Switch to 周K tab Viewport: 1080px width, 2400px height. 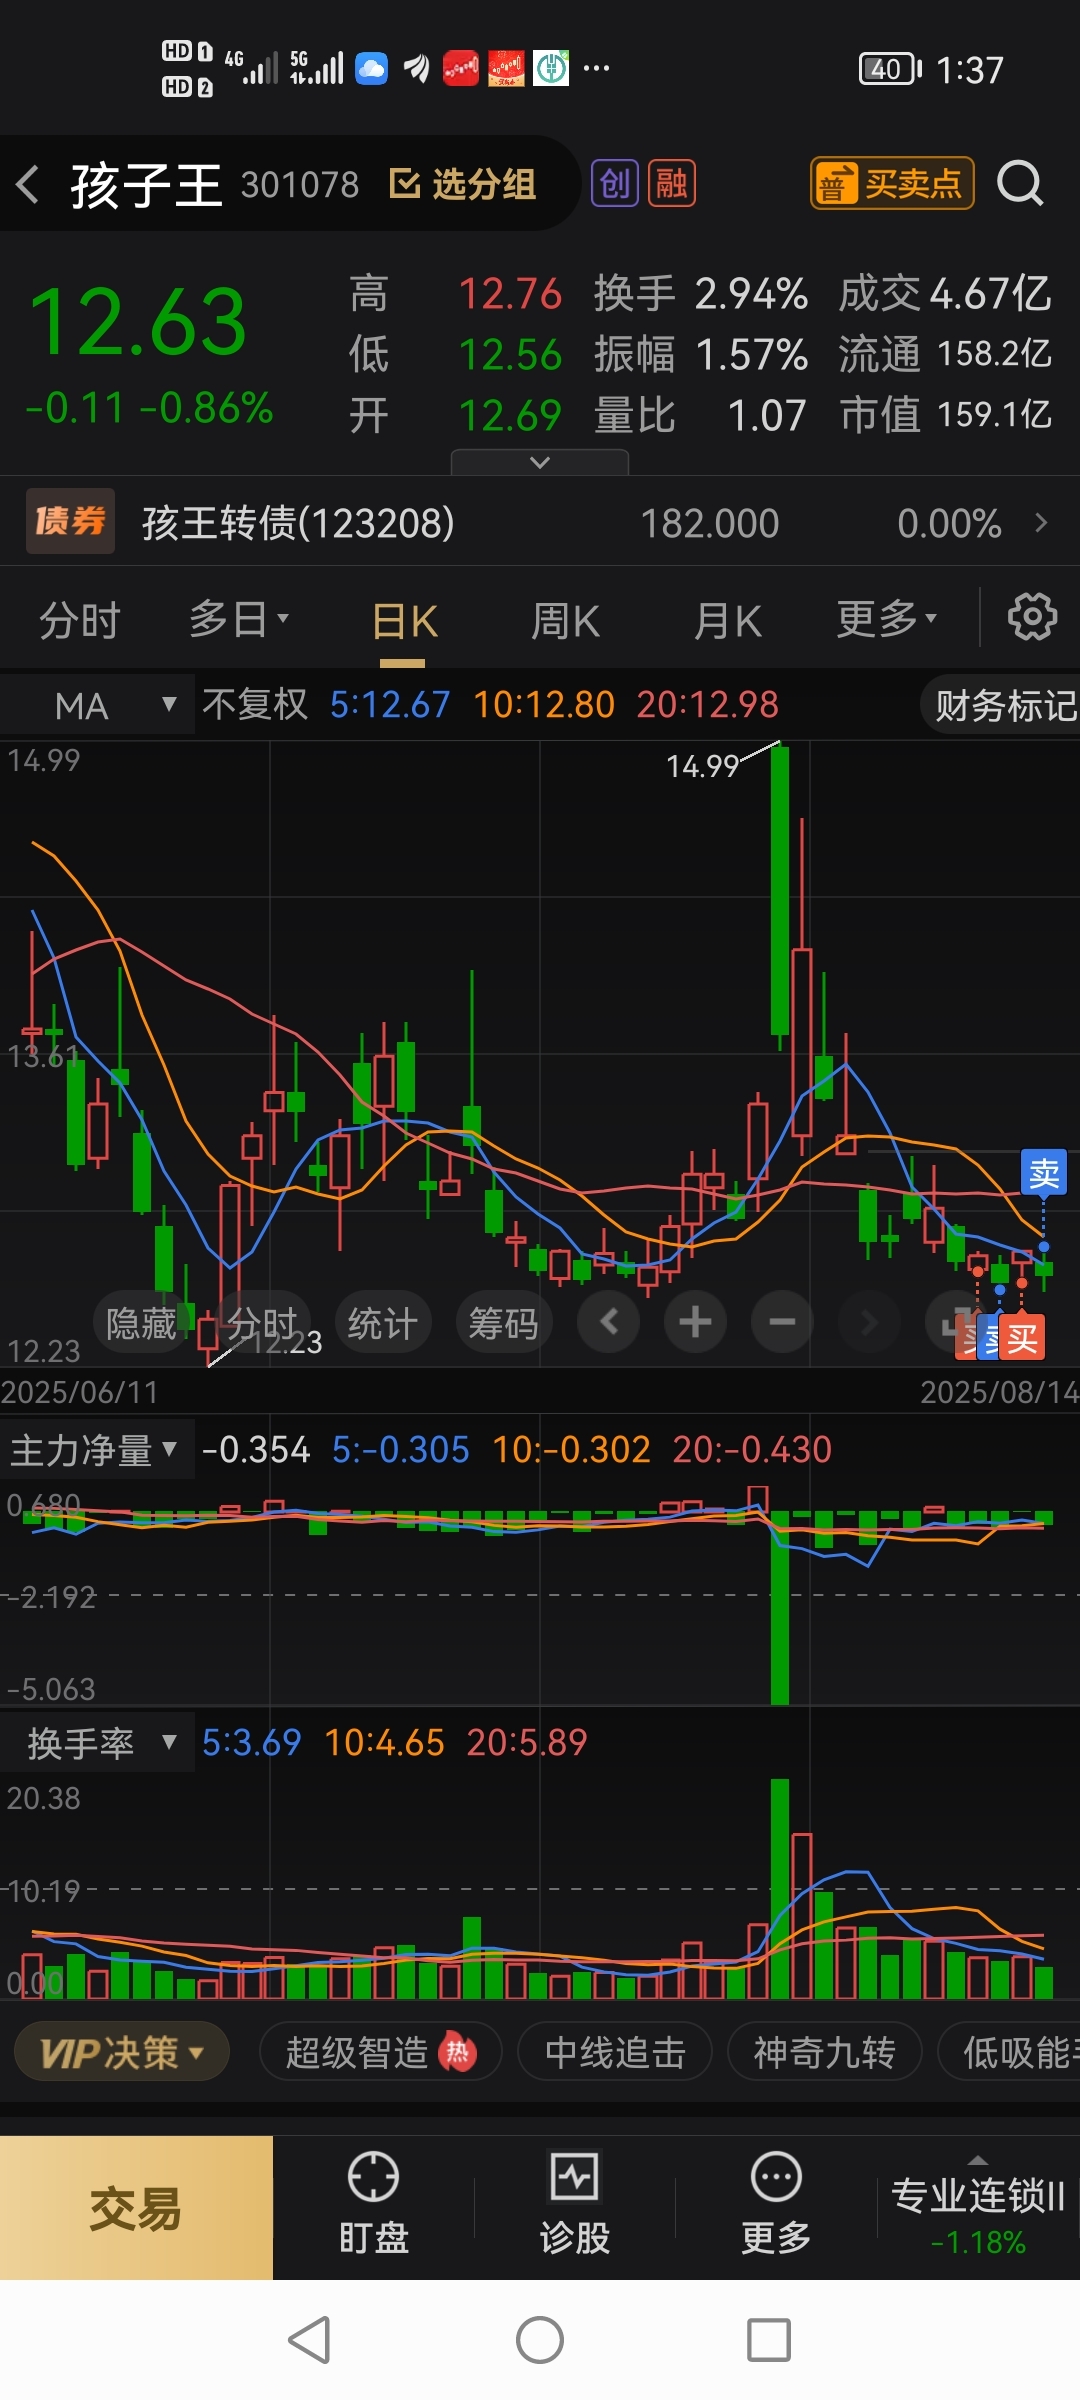(x=565, y=621)
